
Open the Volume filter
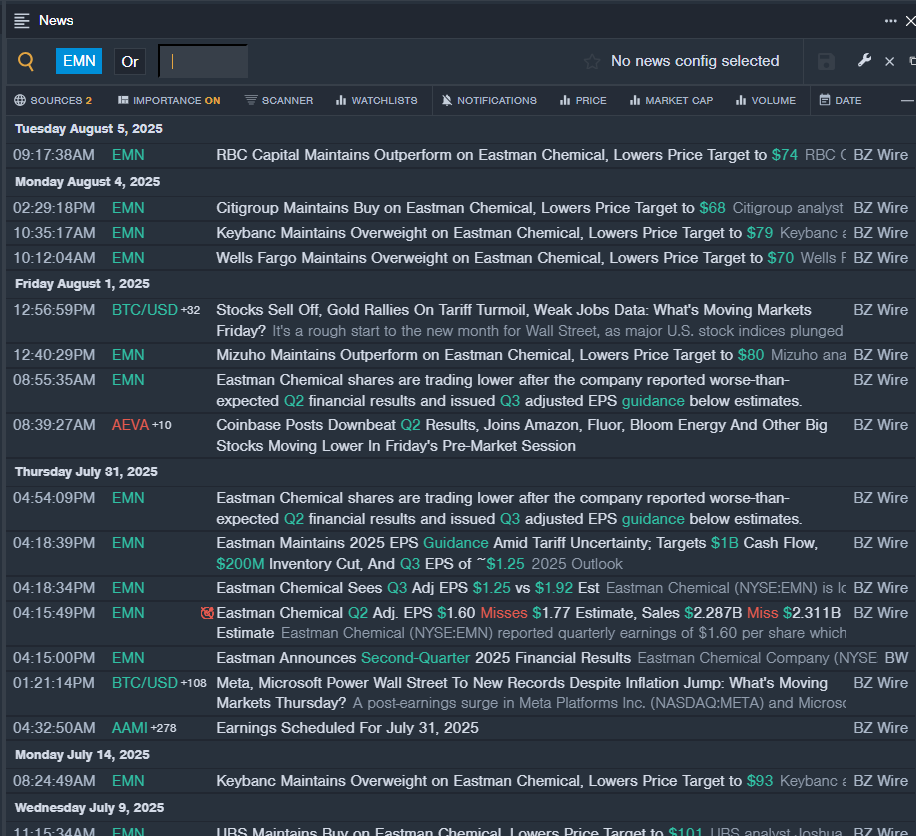pyautogui.click(x=766, y=100)
